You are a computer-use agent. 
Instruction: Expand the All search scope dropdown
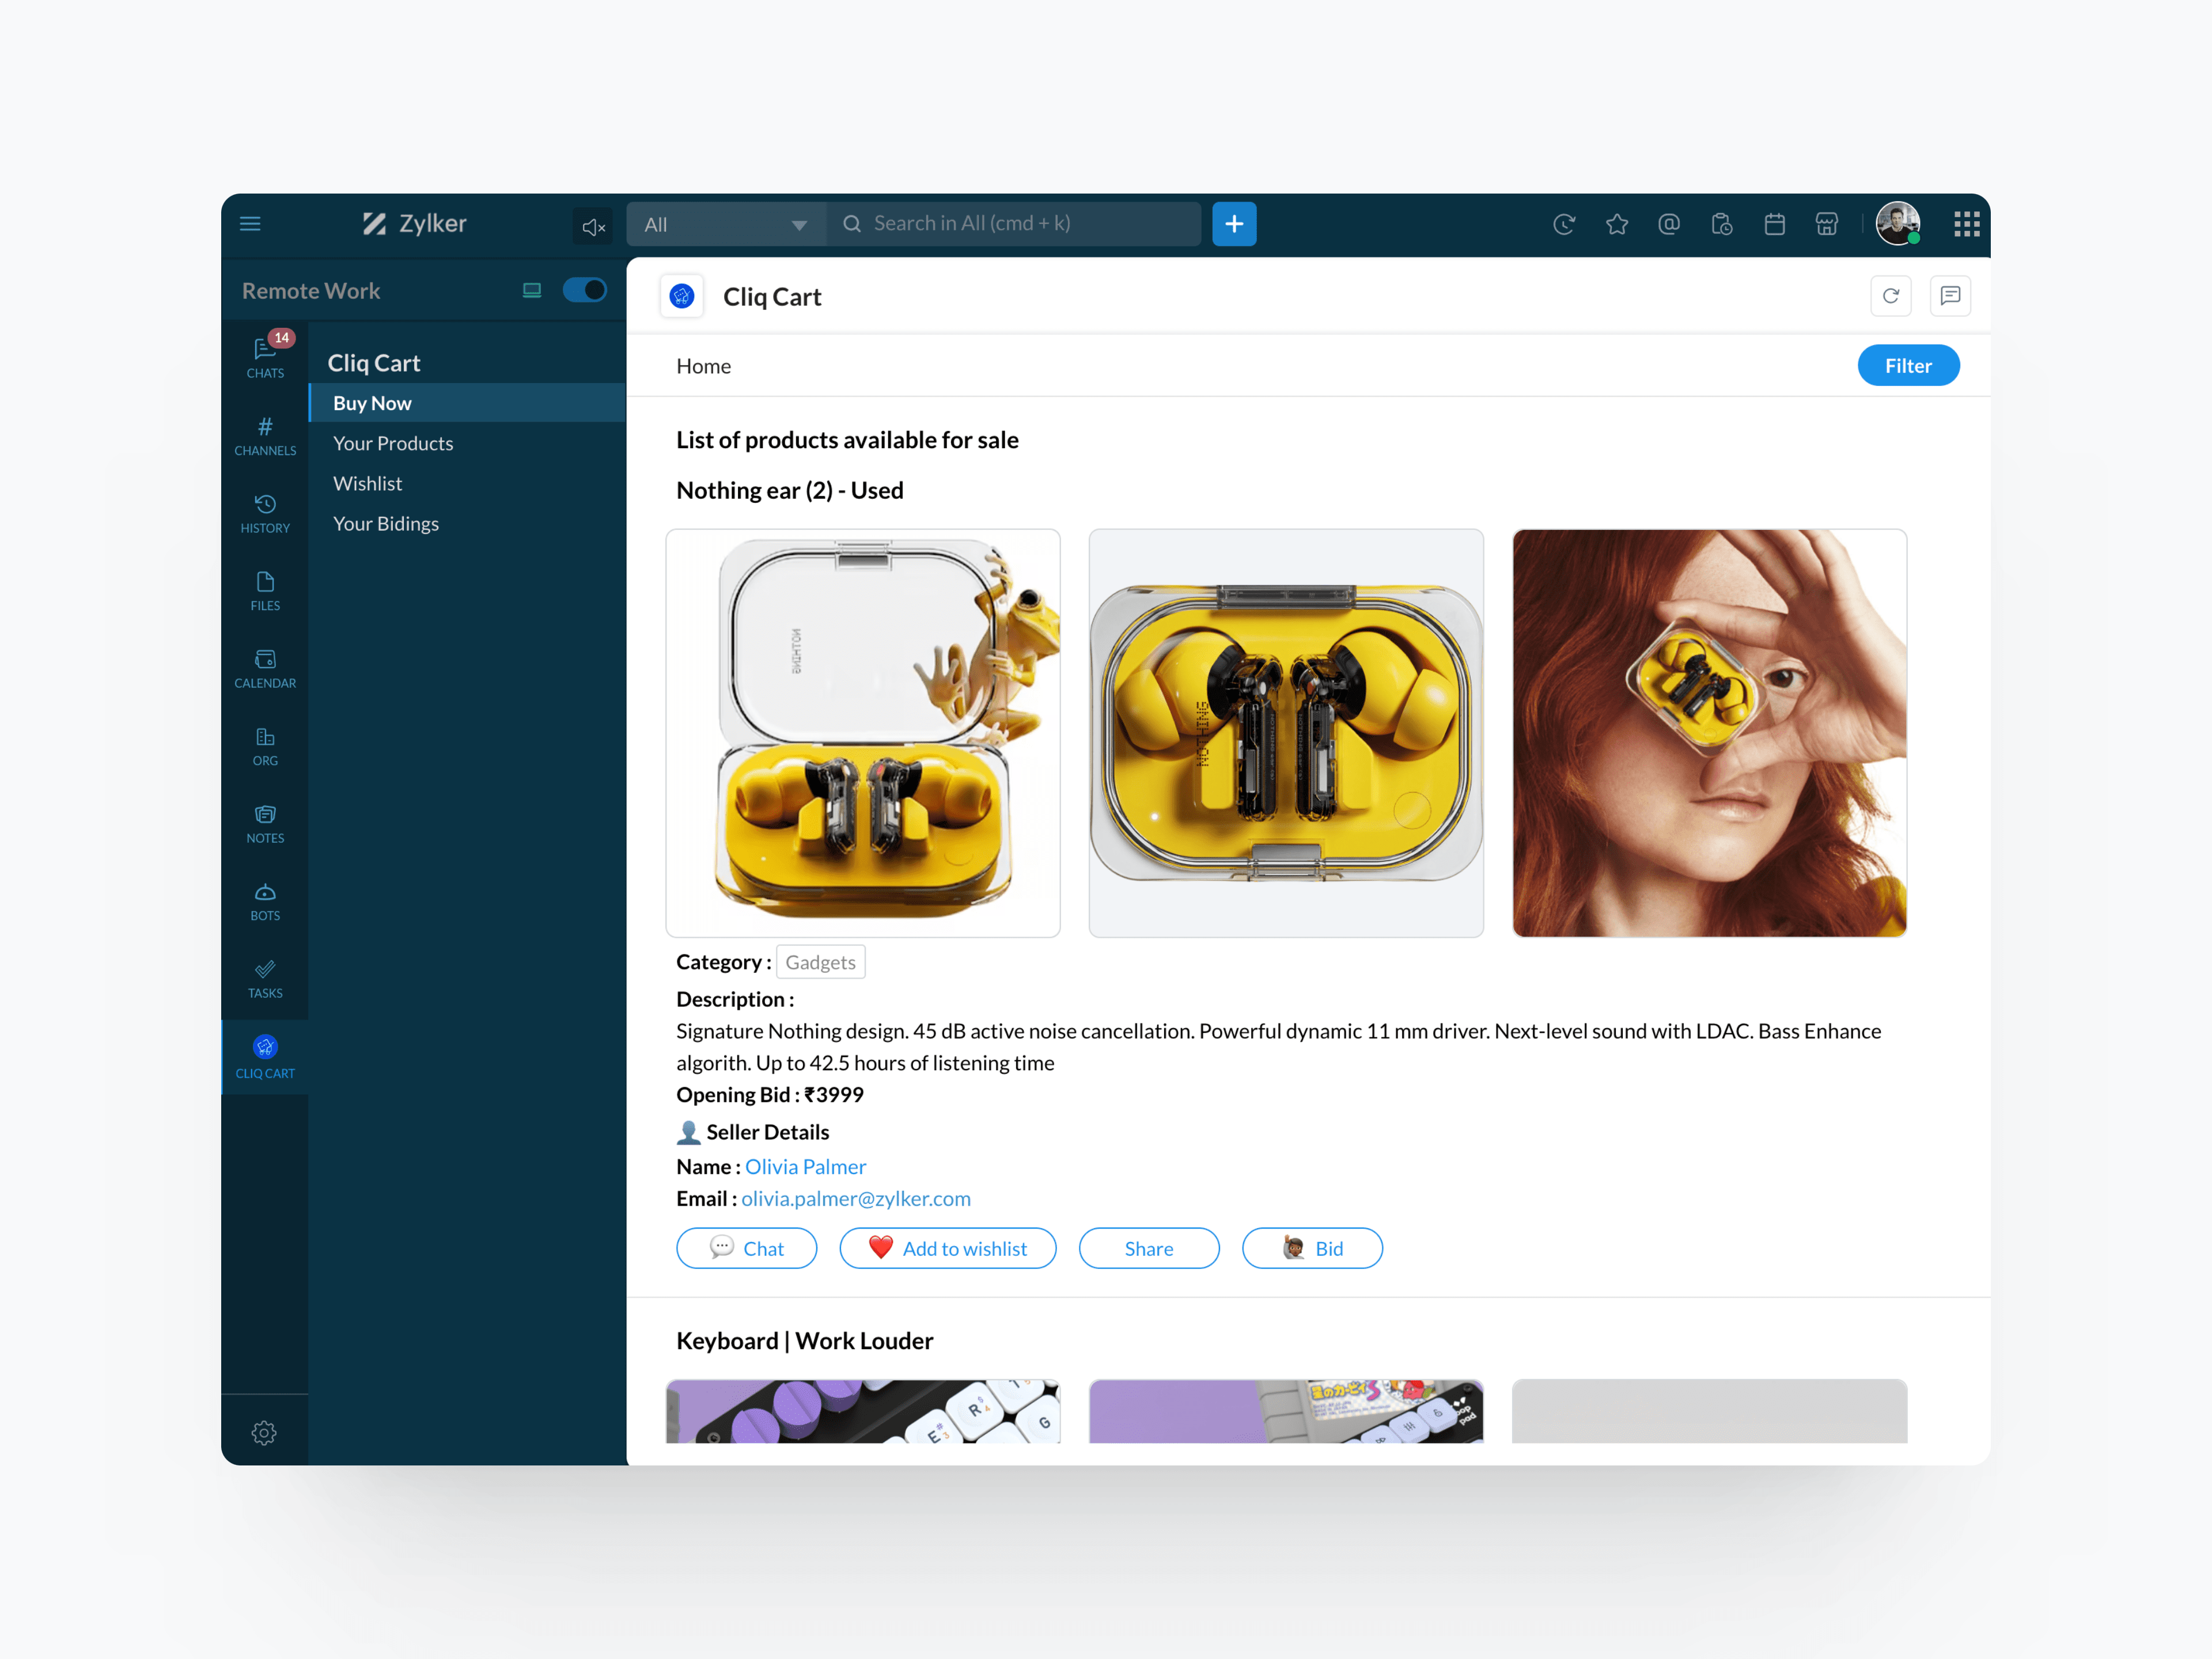click(x=726, y=224)
